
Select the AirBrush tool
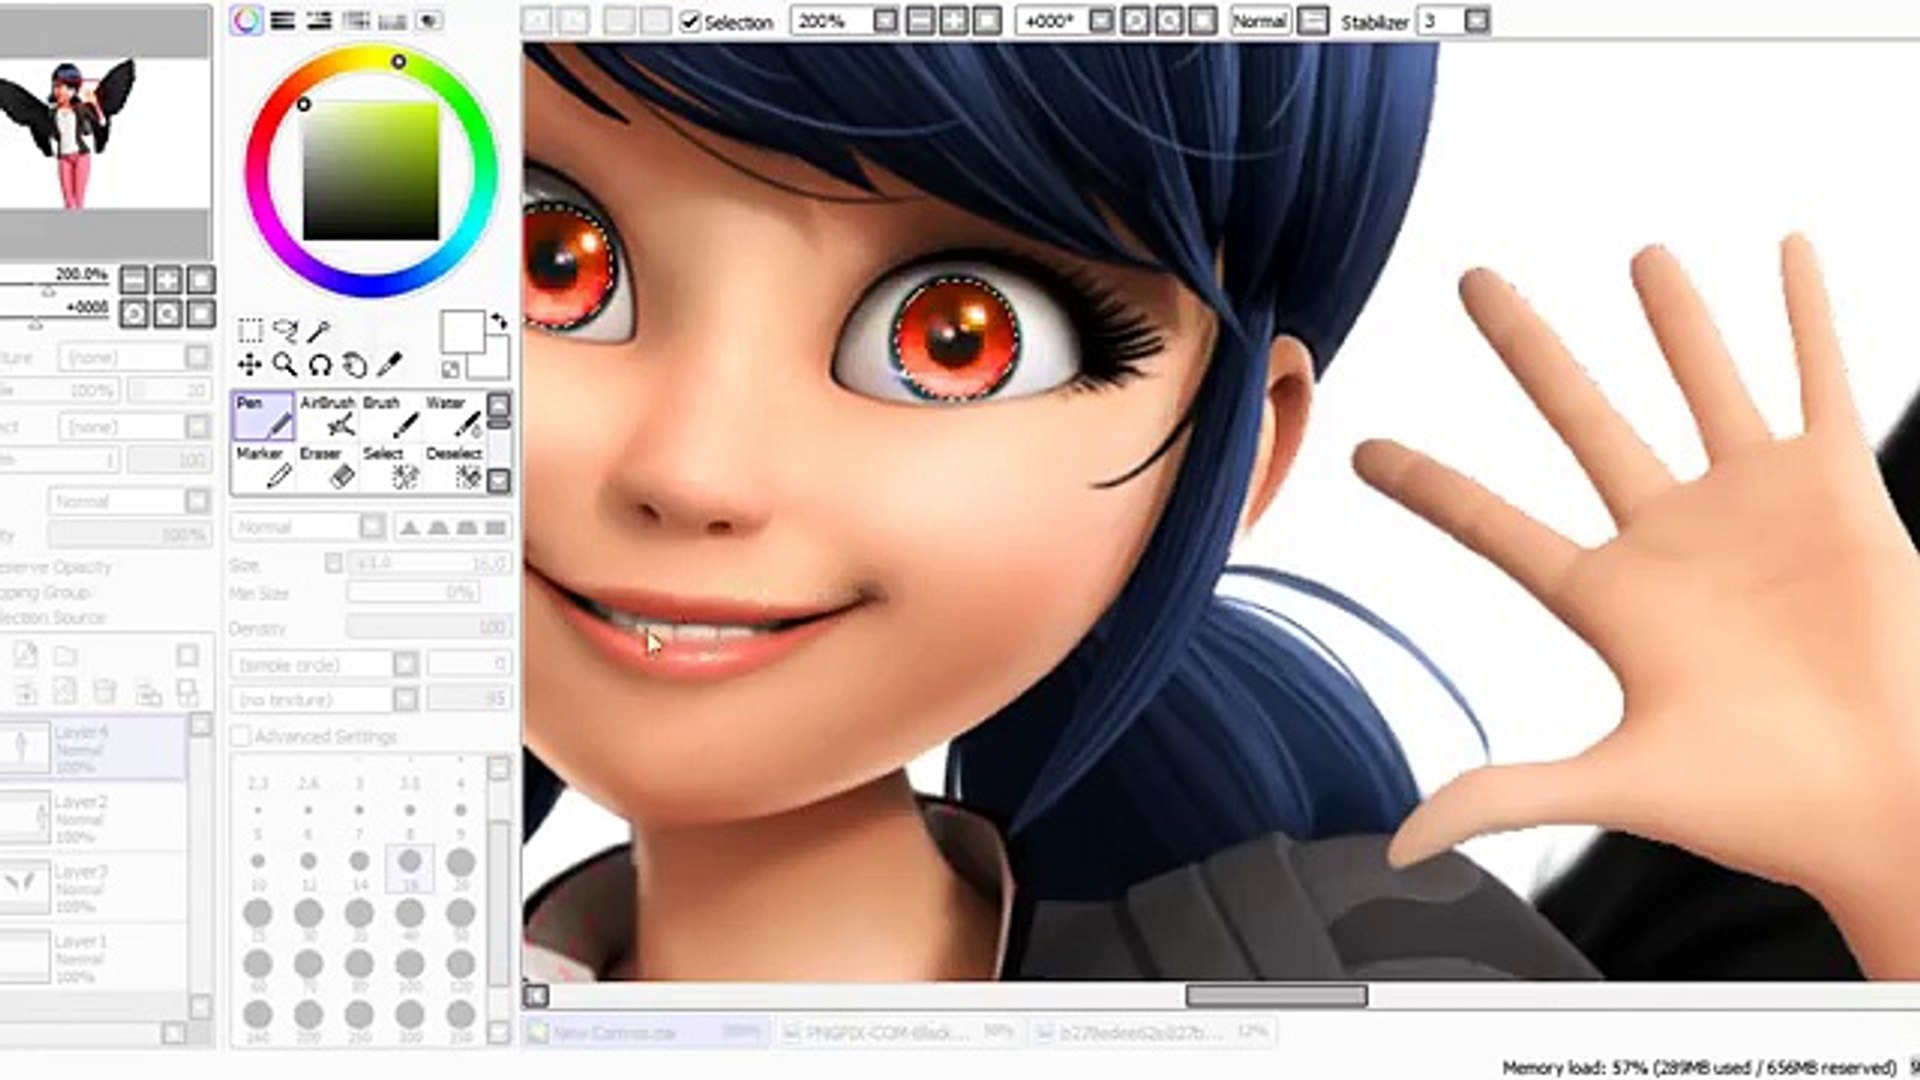pyautogui.click(x=328, y=416)
